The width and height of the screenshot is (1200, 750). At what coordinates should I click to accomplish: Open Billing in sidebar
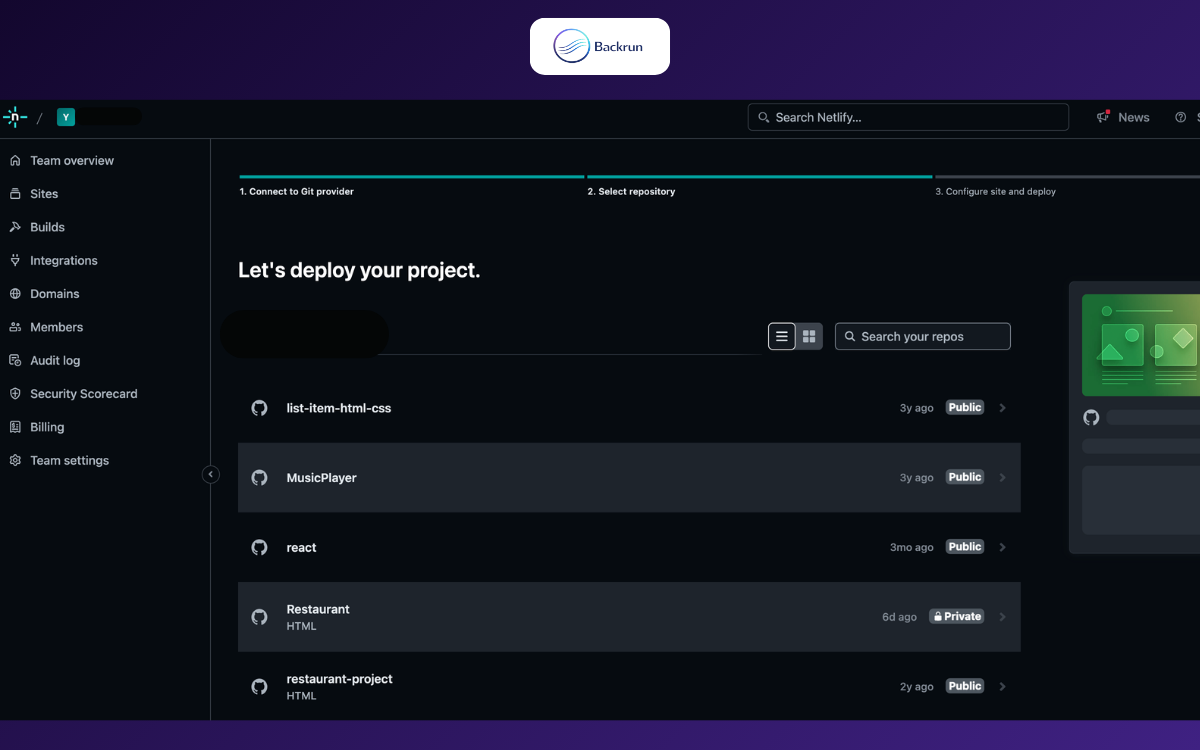point(47,427)
